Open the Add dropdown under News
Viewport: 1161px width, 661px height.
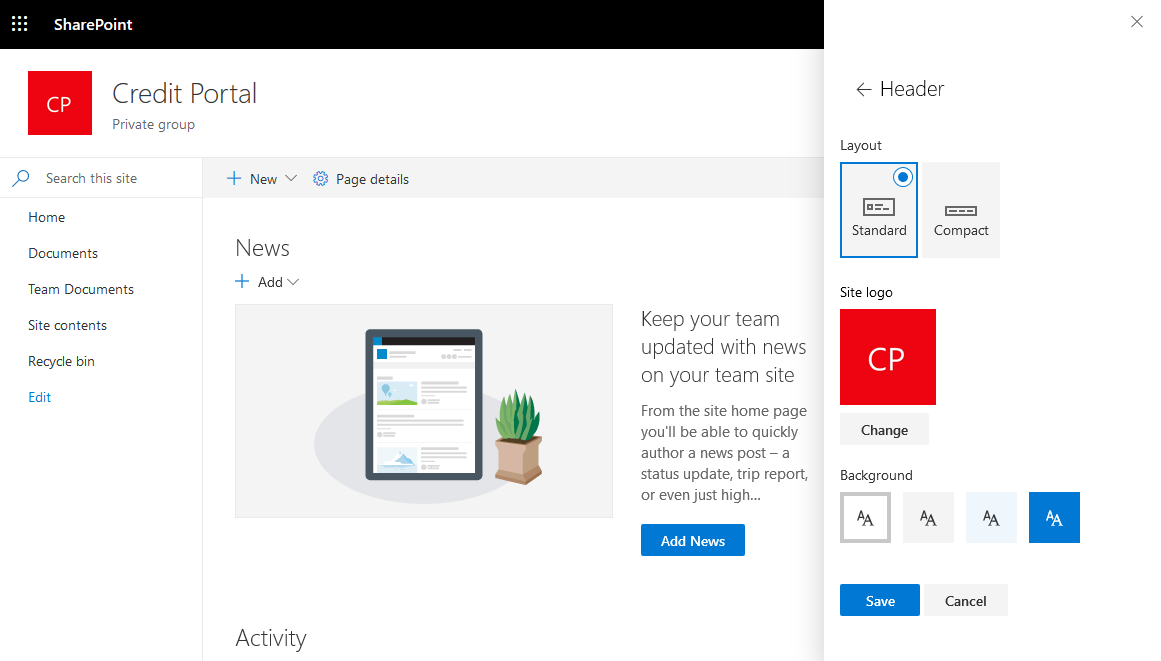click(x=293, y=282)
